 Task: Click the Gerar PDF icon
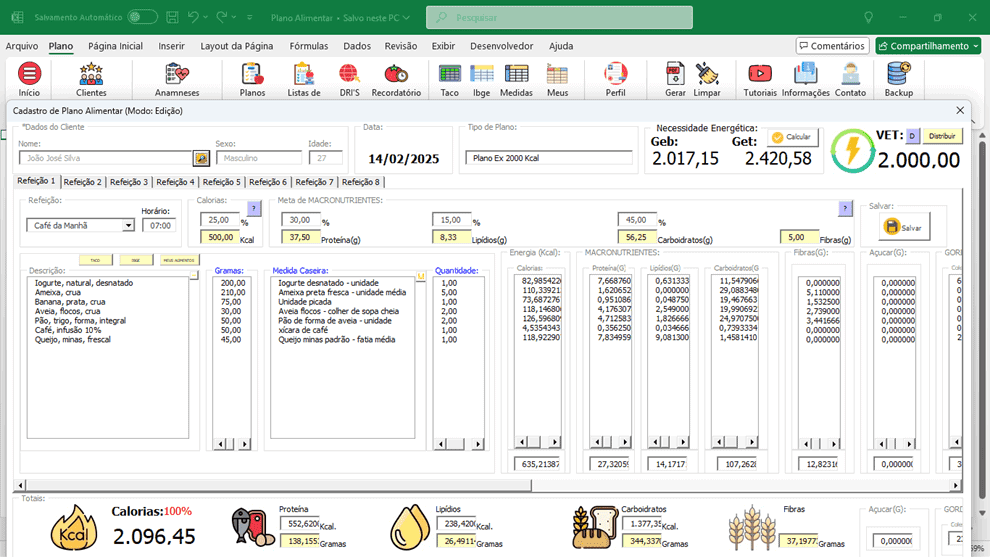[x=675, y=80]
